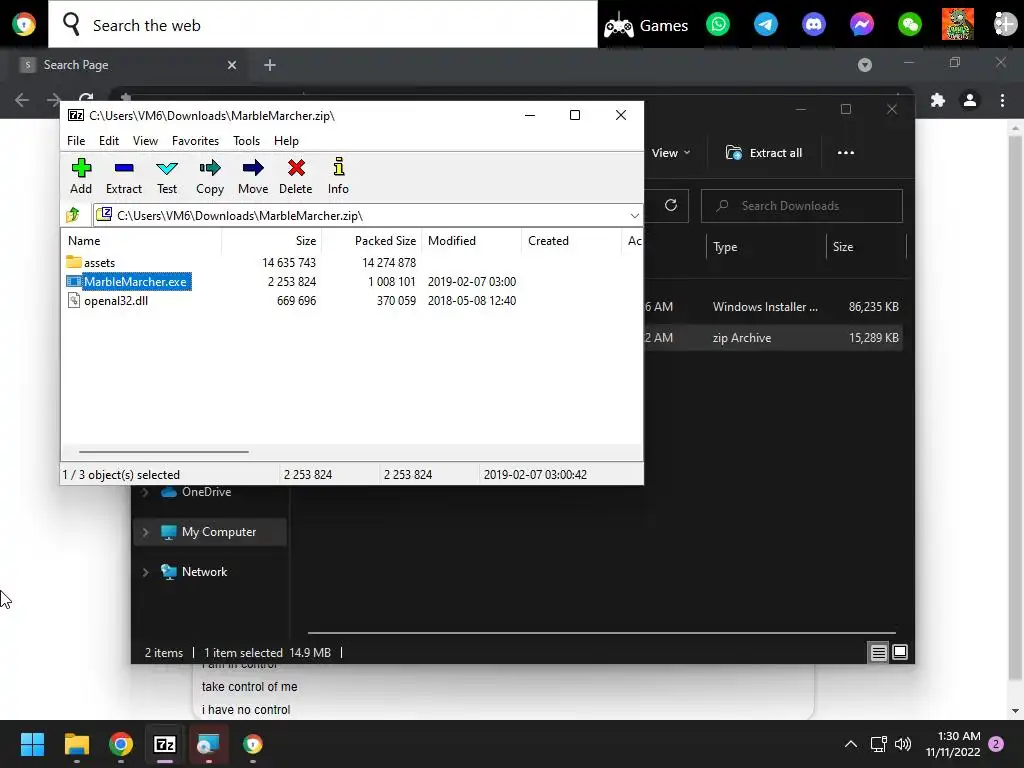This screenshot has width=1024, height=768.
Task: Switch to large icons view in File Explorer
Action: (900, 652)
